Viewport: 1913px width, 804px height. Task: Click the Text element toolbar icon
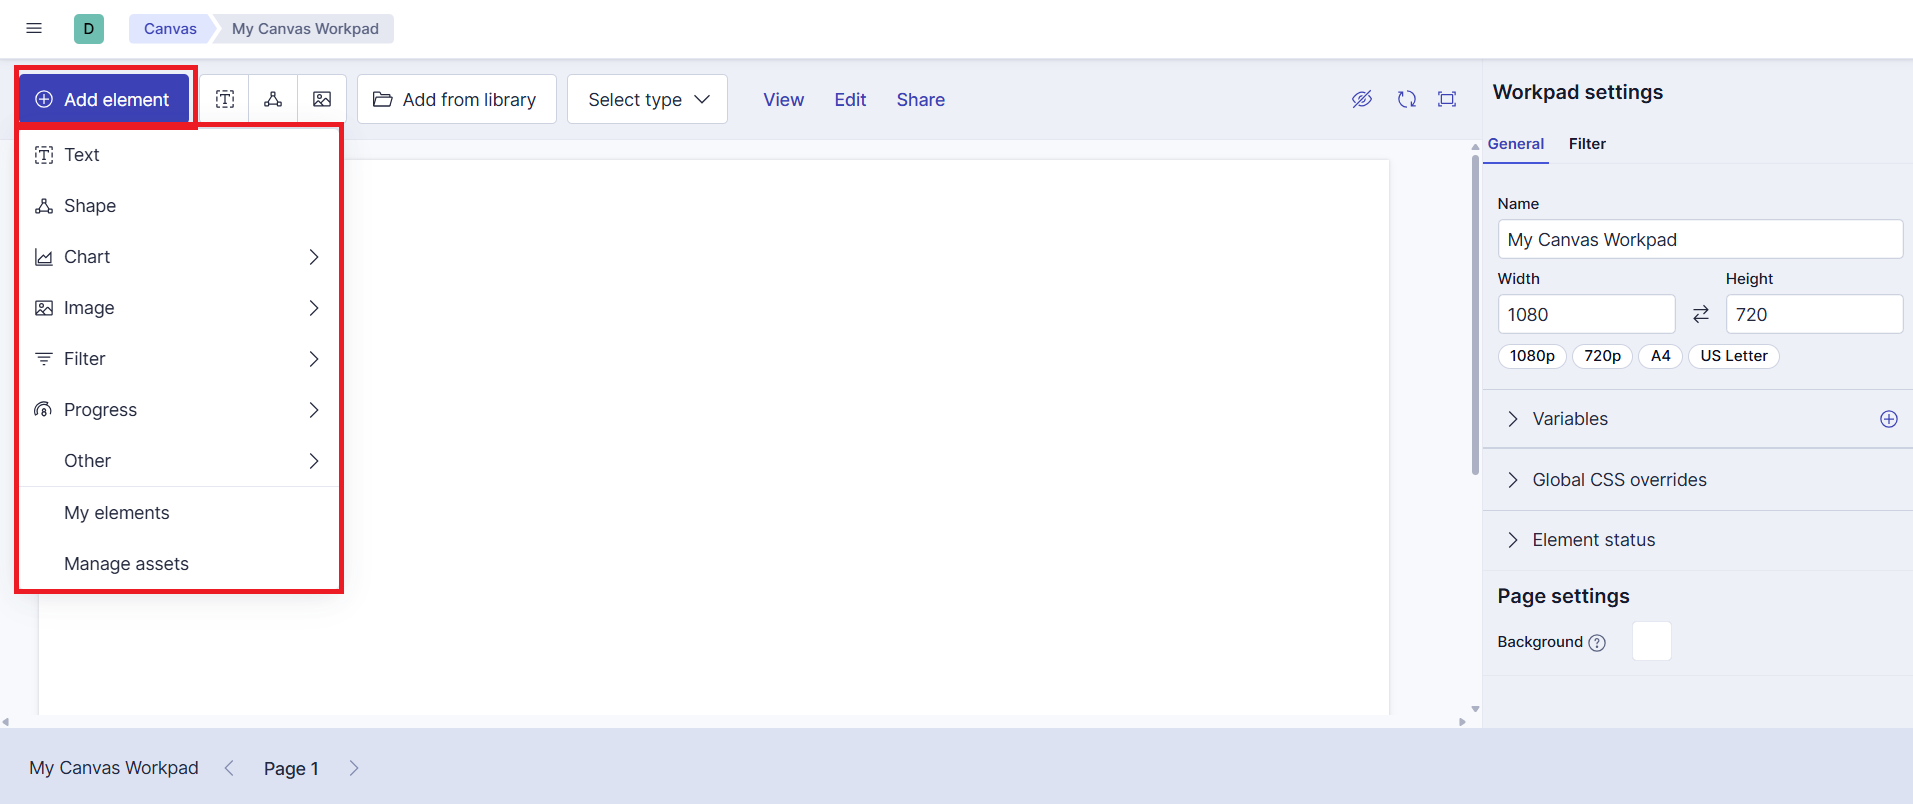tap(225, 99)
